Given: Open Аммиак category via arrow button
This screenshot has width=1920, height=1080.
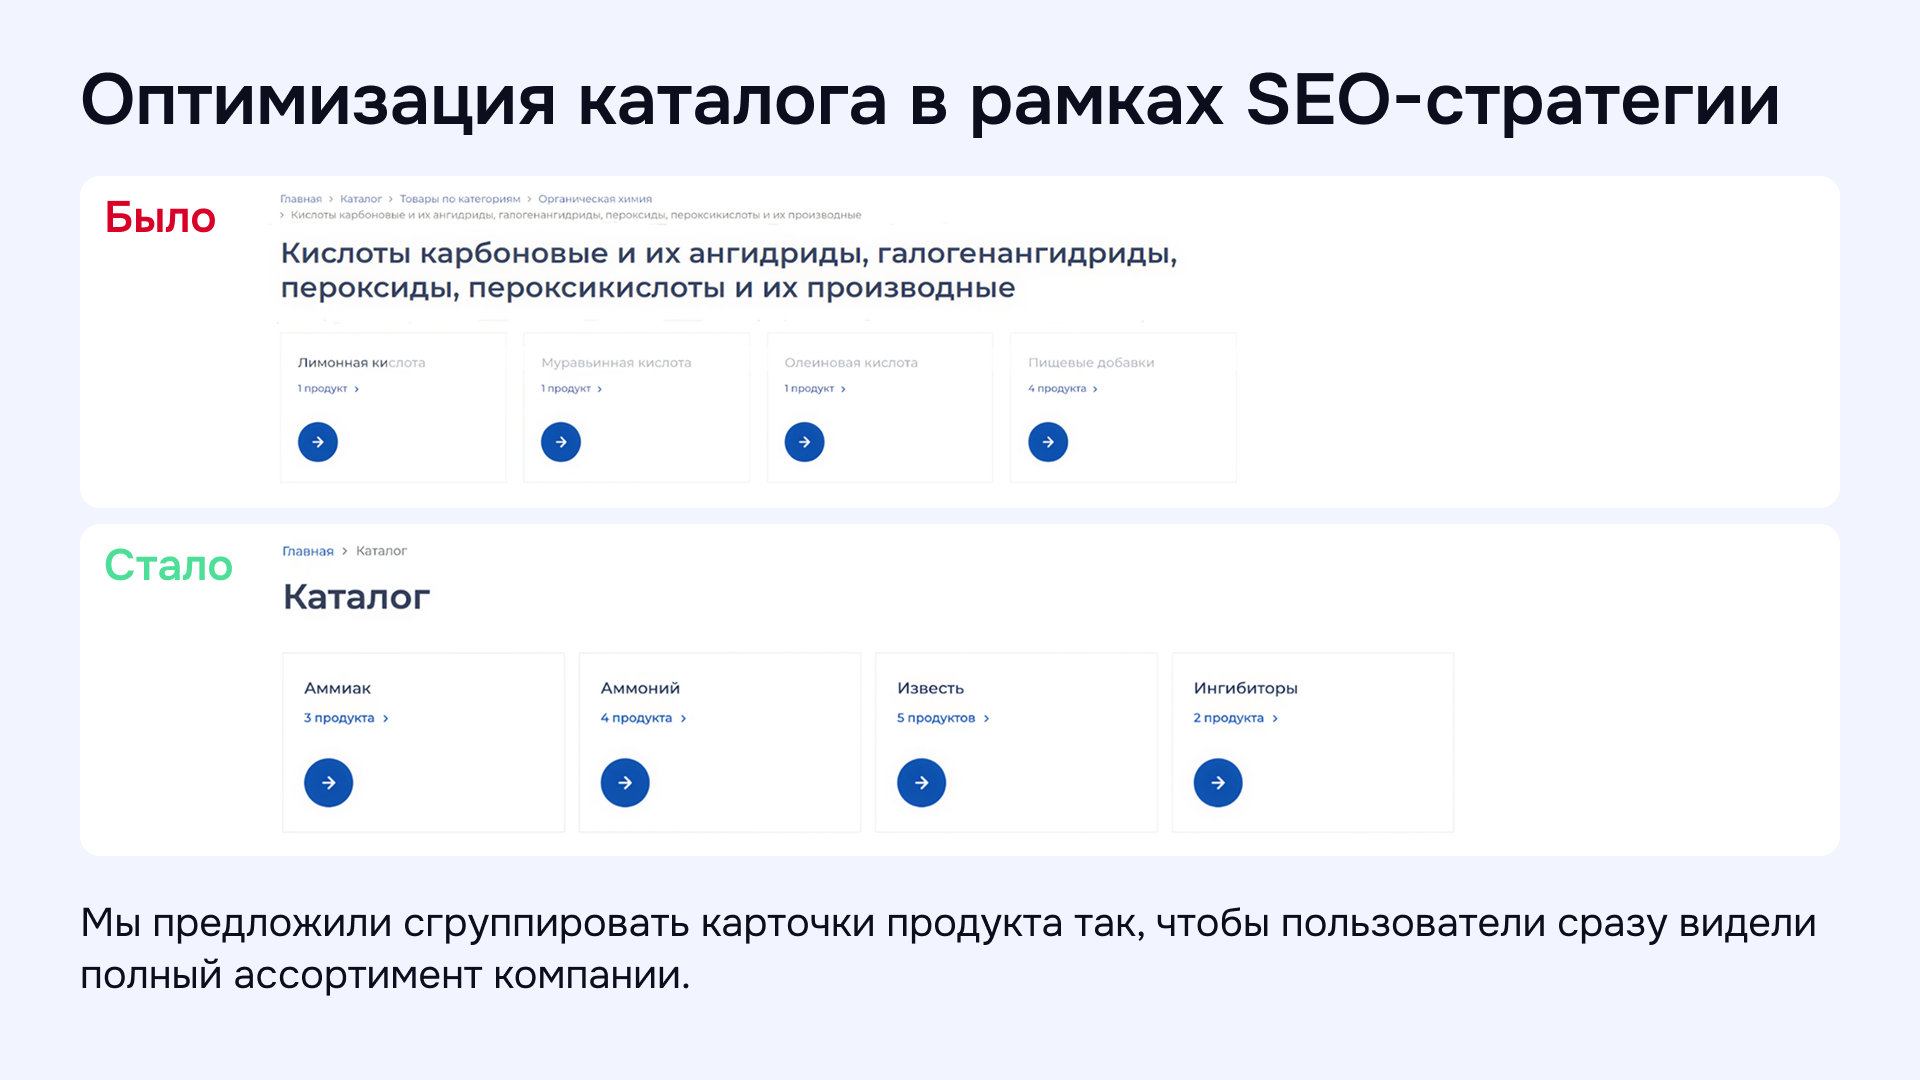Looking at the screenshot, I should point(328,782).
